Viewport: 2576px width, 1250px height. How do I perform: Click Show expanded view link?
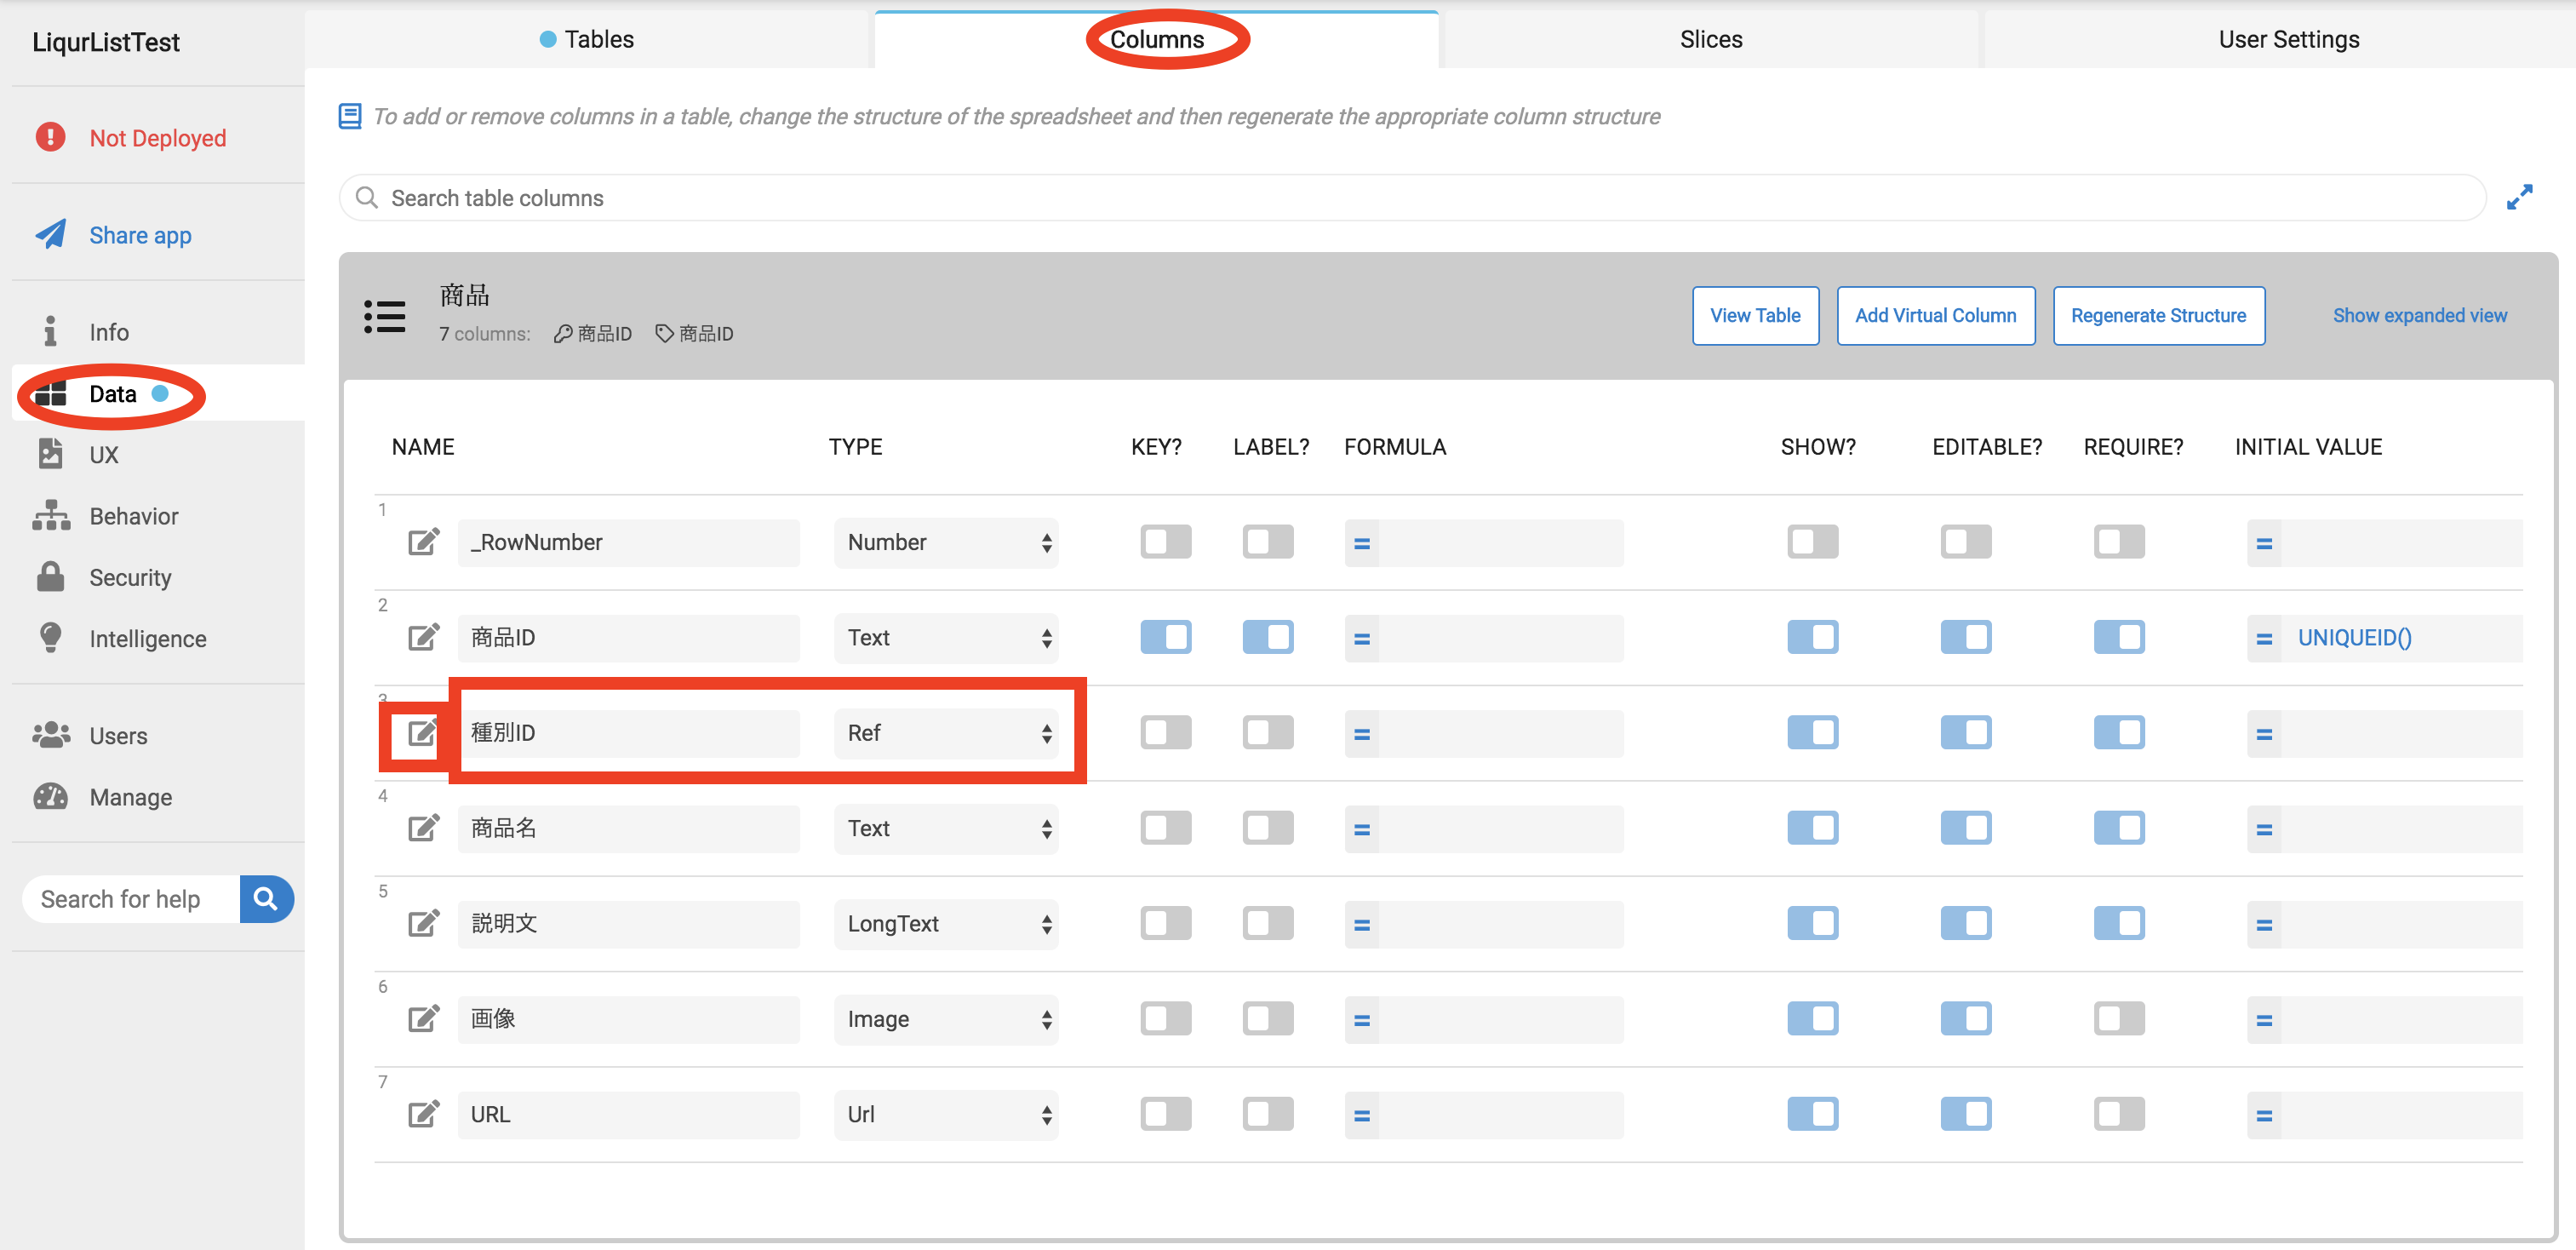click(x=2419, y=315)
